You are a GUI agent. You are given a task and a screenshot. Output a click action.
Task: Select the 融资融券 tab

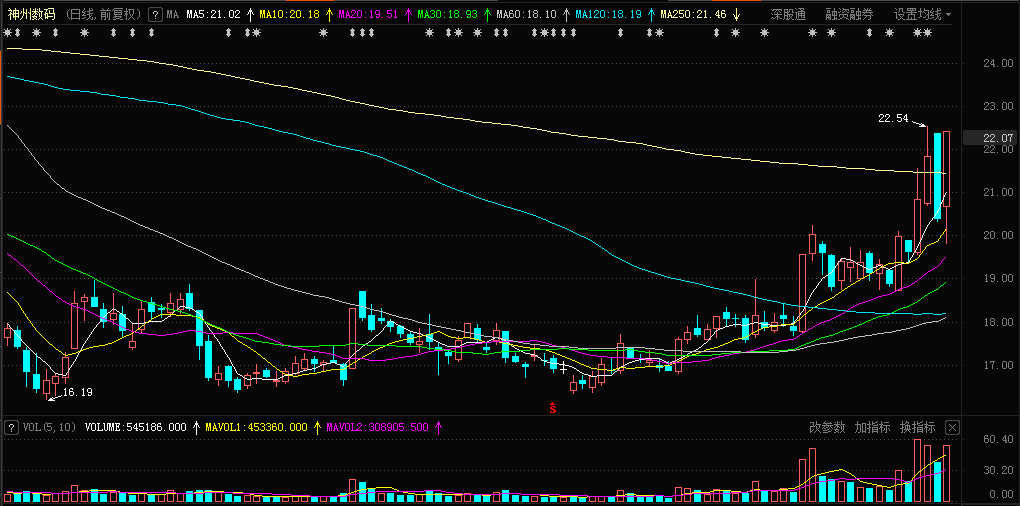click(850, 14)
